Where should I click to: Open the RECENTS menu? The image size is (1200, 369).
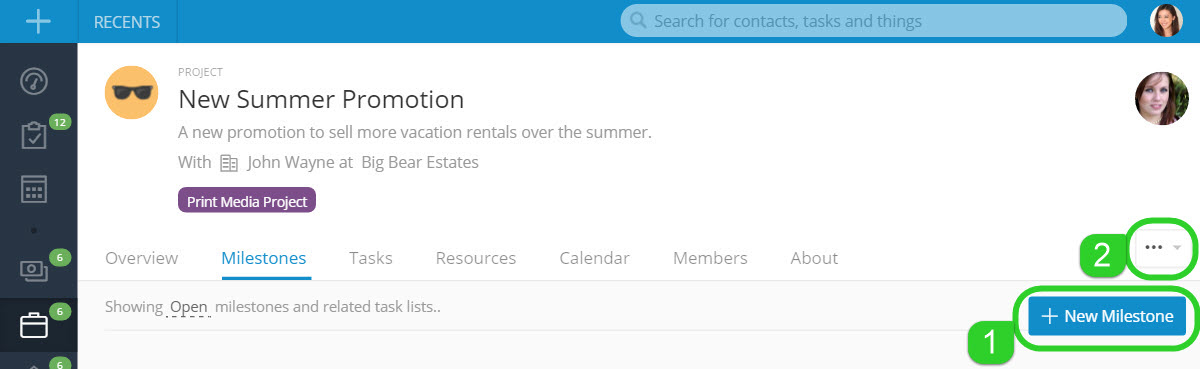tap(128, 21)
